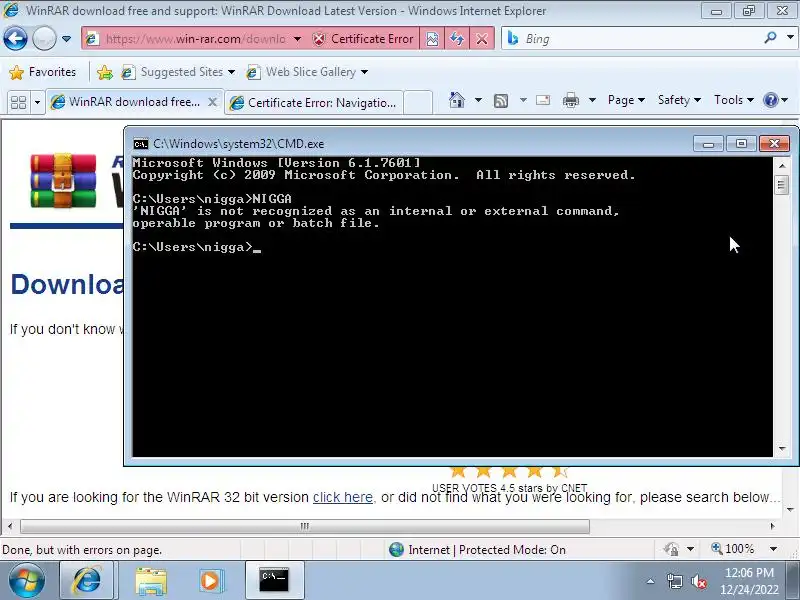Expand the Print options dropdown arrow

point(592,100)
